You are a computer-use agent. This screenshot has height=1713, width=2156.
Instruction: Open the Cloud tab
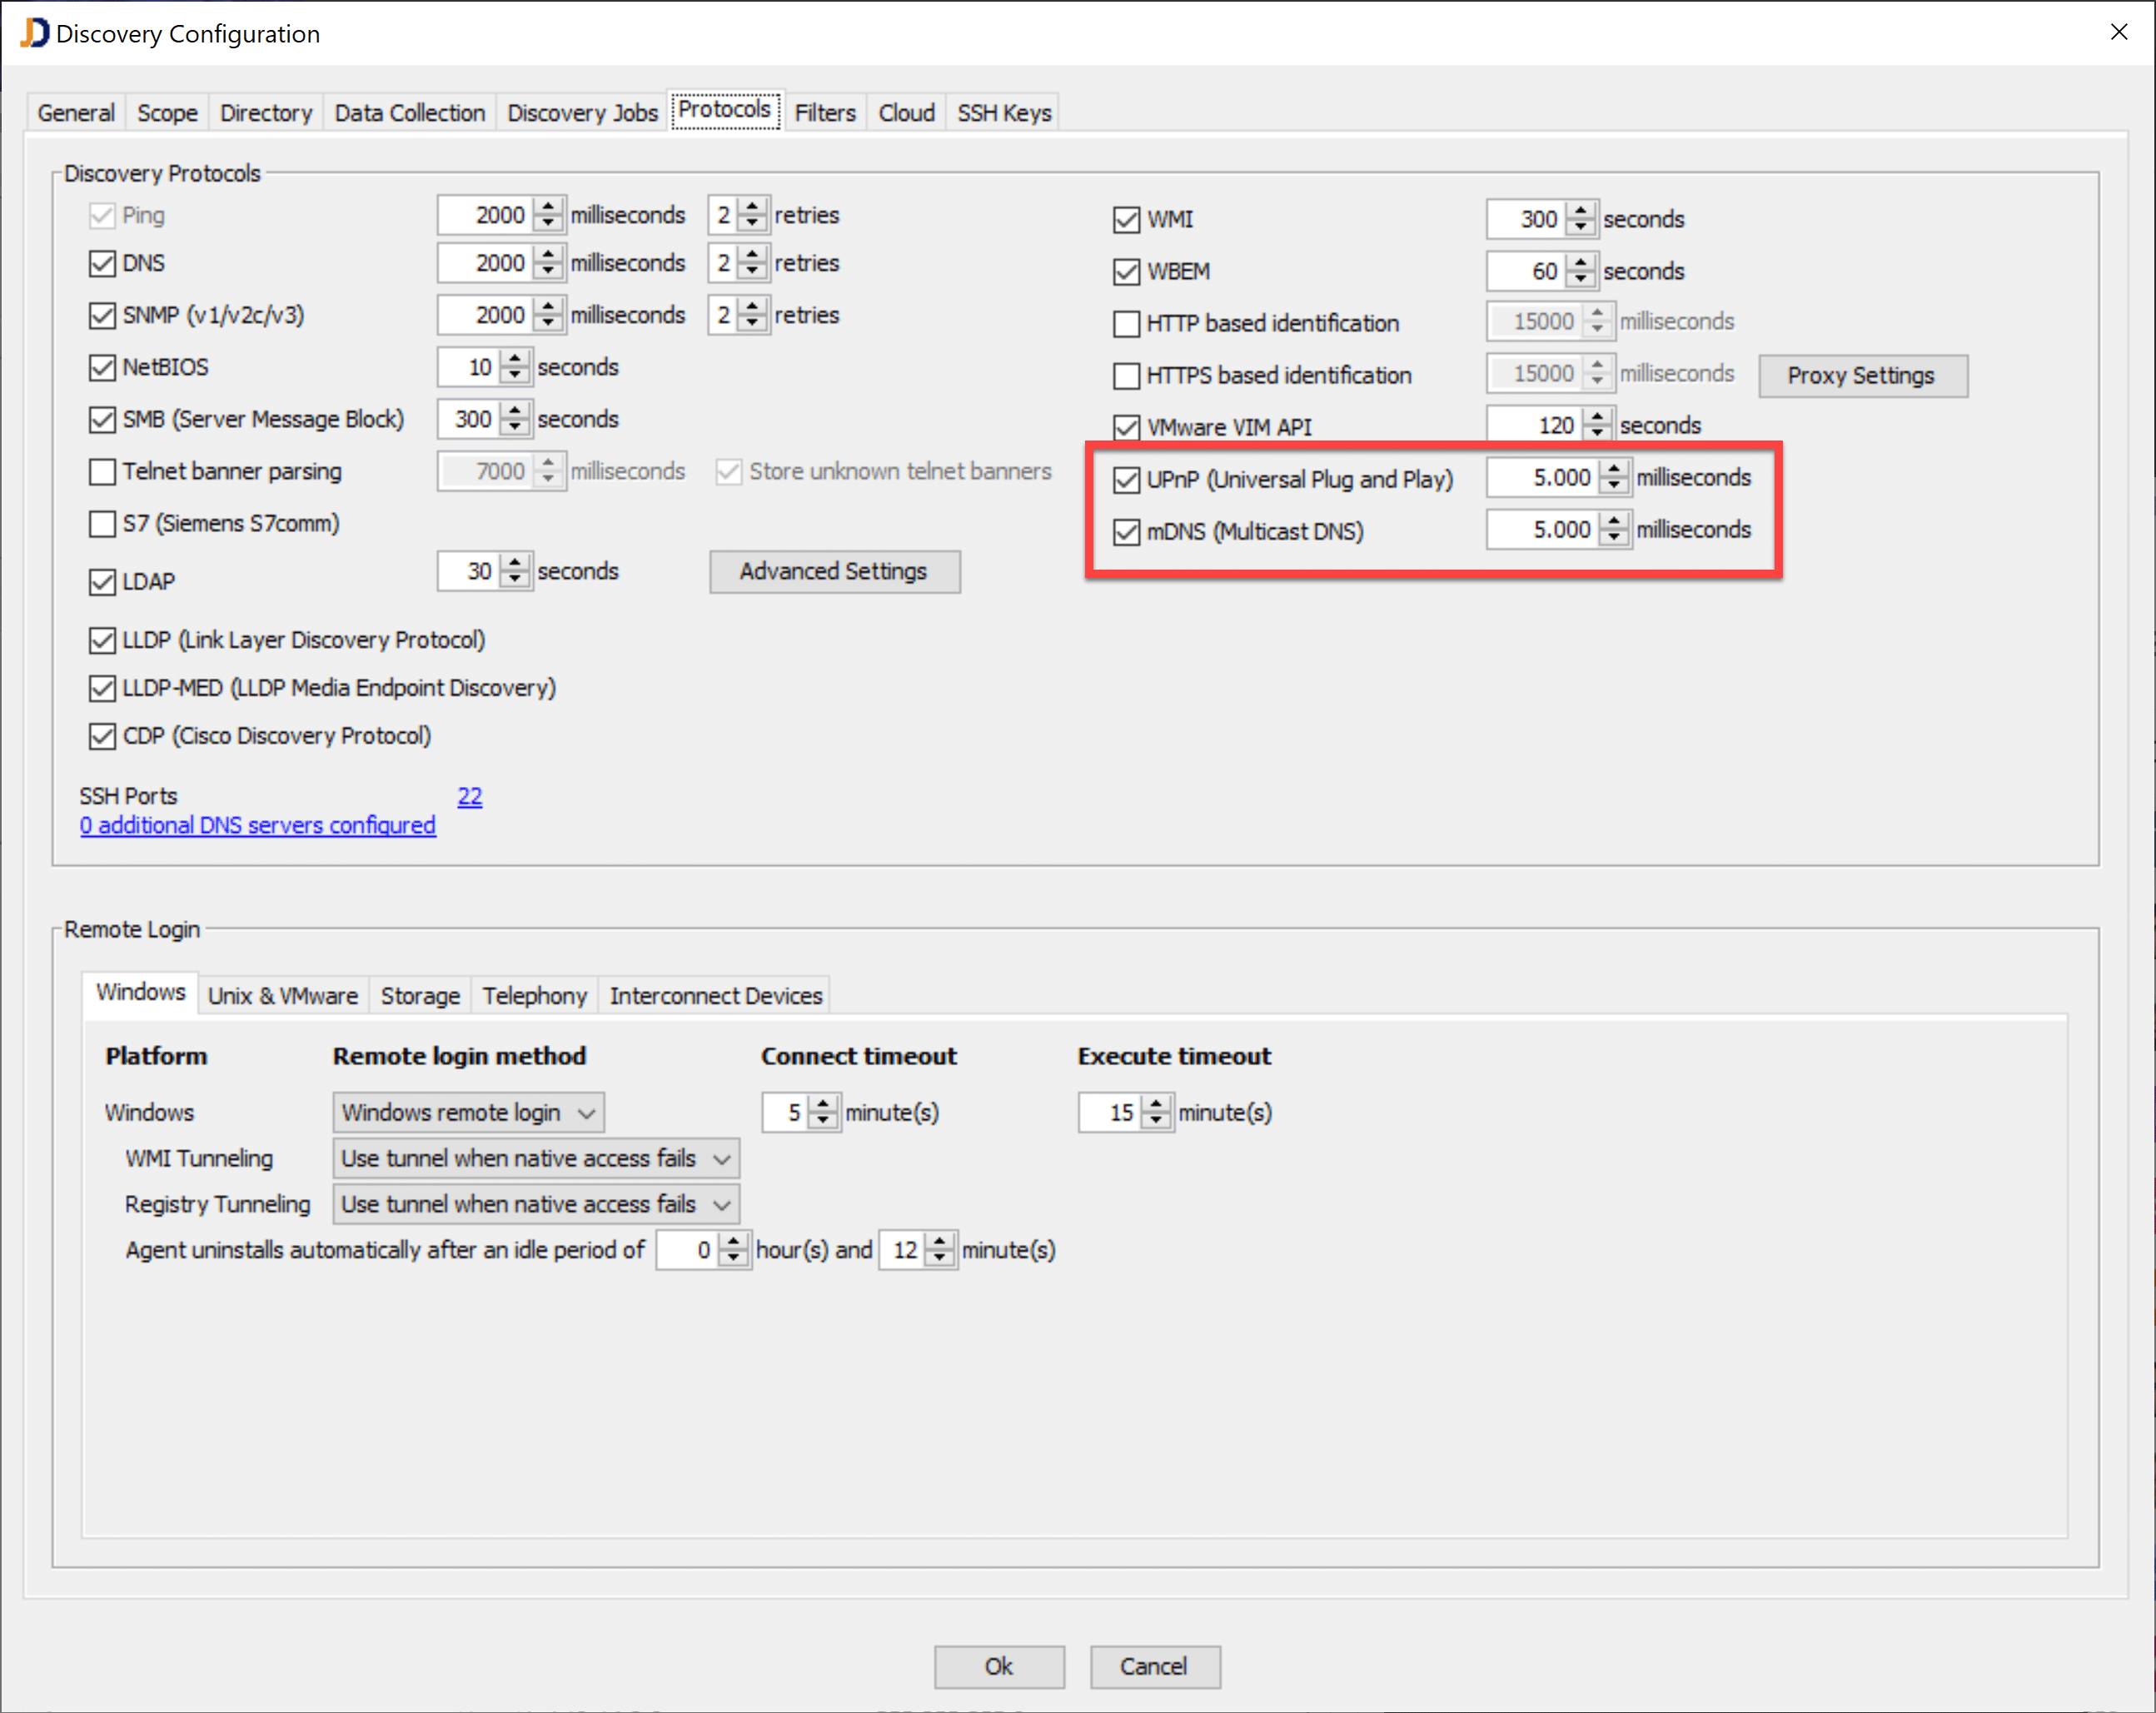pyautogui.click(x=905, y=112)
